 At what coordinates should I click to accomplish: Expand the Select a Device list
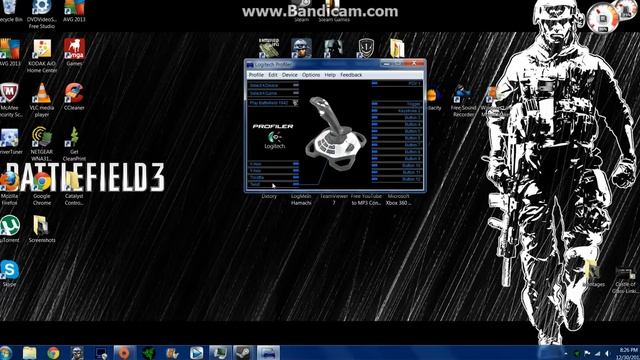click(x=273, y=85)
